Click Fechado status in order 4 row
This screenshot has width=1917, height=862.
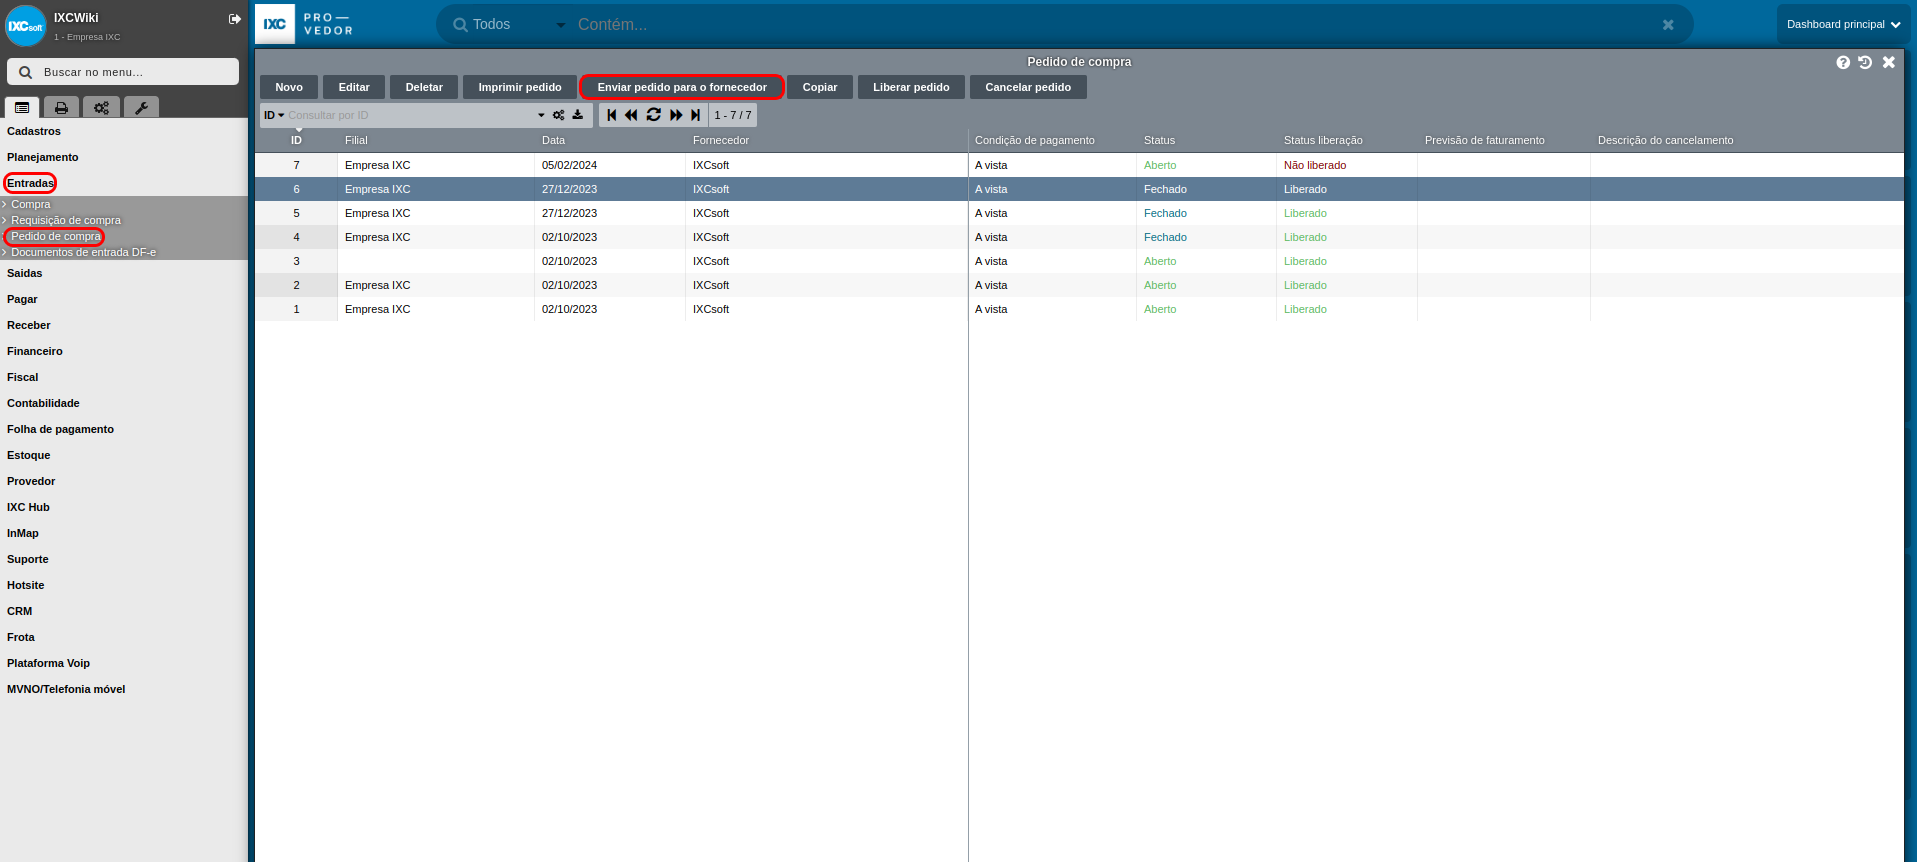1165,237
